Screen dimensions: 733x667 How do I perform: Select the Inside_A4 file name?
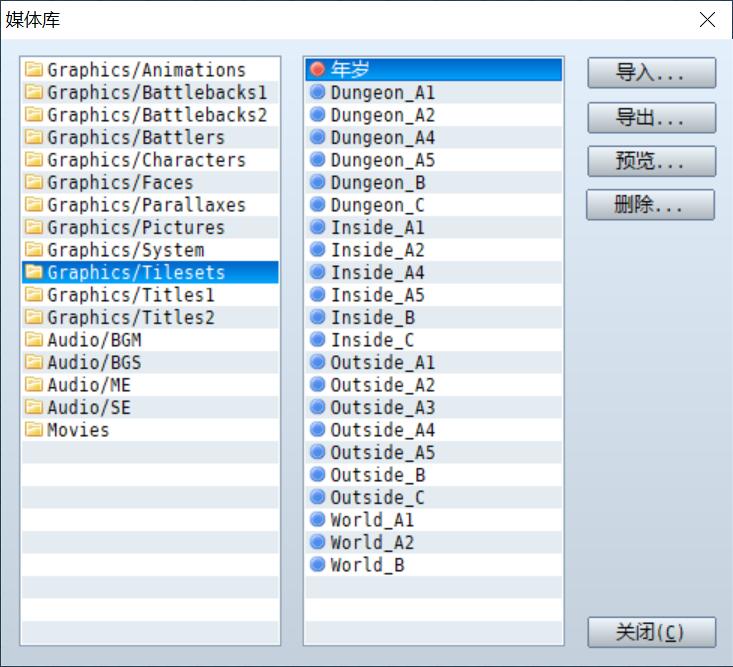378,273
